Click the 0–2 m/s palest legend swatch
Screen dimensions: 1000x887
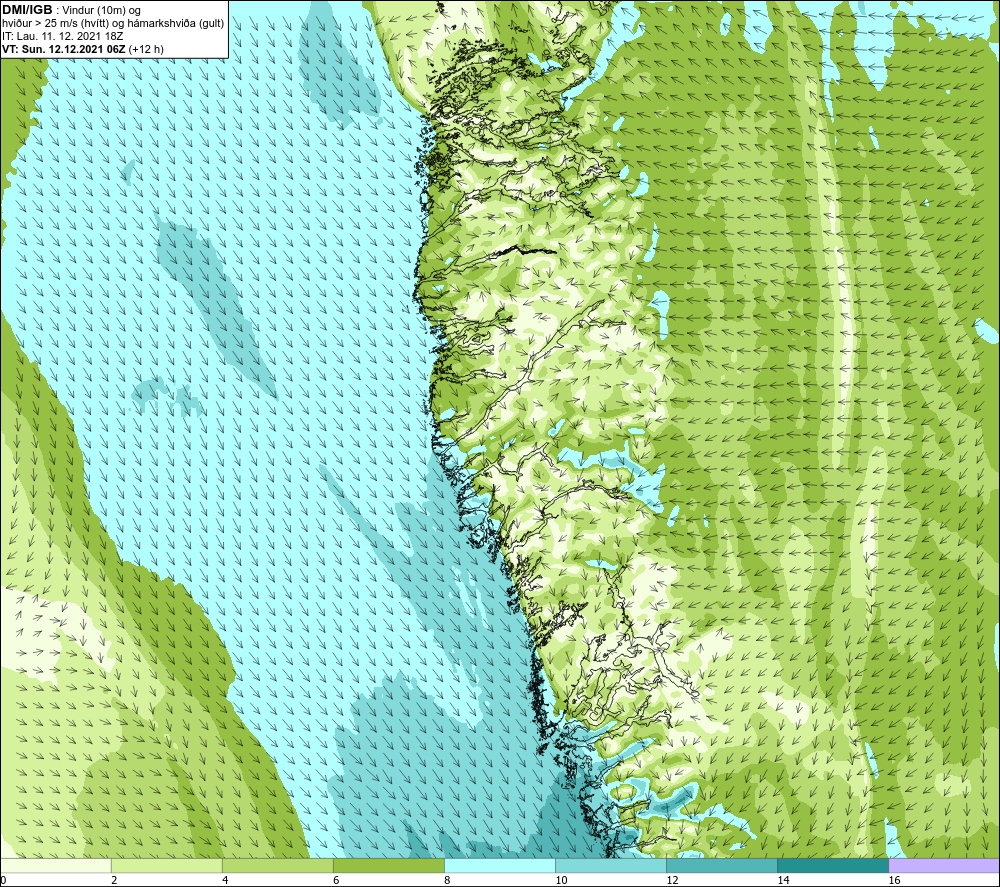(56, 865)
